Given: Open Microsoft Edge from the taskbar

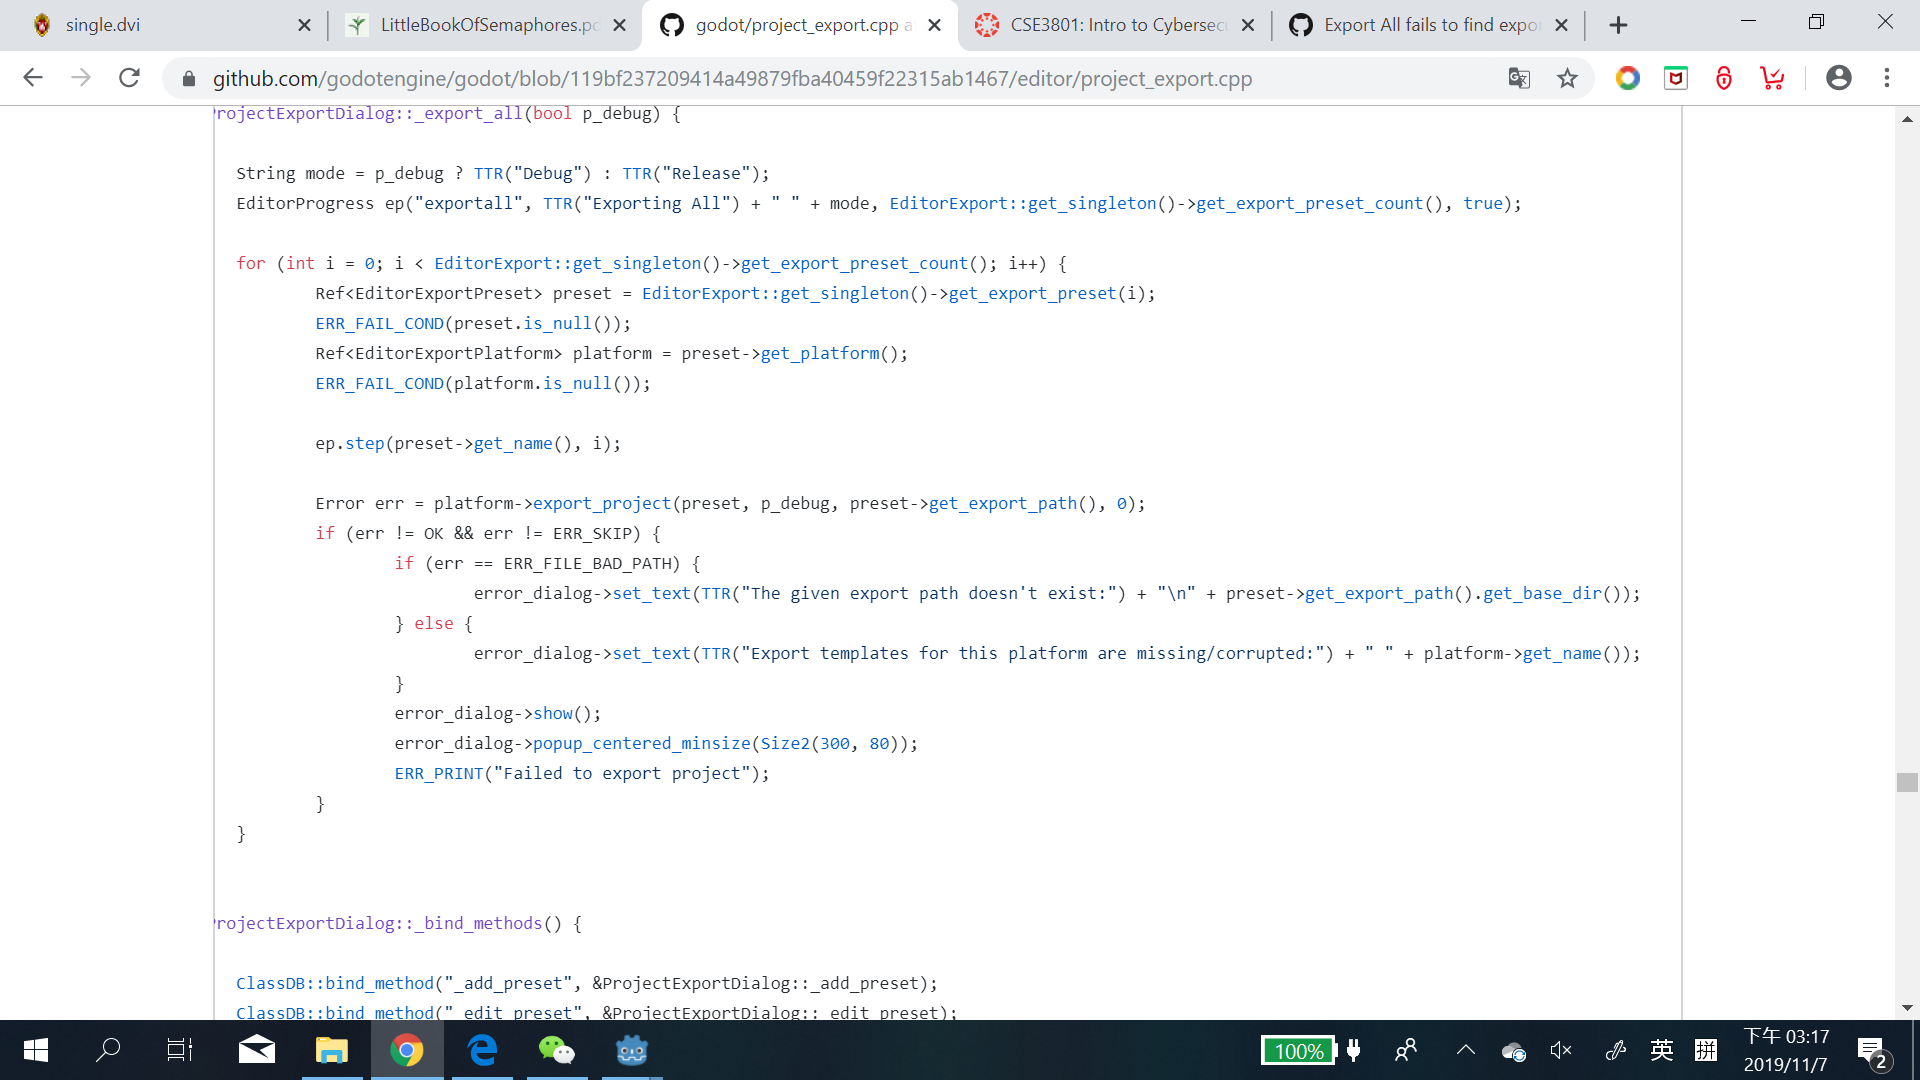Looking at the screenshot, I should [482, 1050].
